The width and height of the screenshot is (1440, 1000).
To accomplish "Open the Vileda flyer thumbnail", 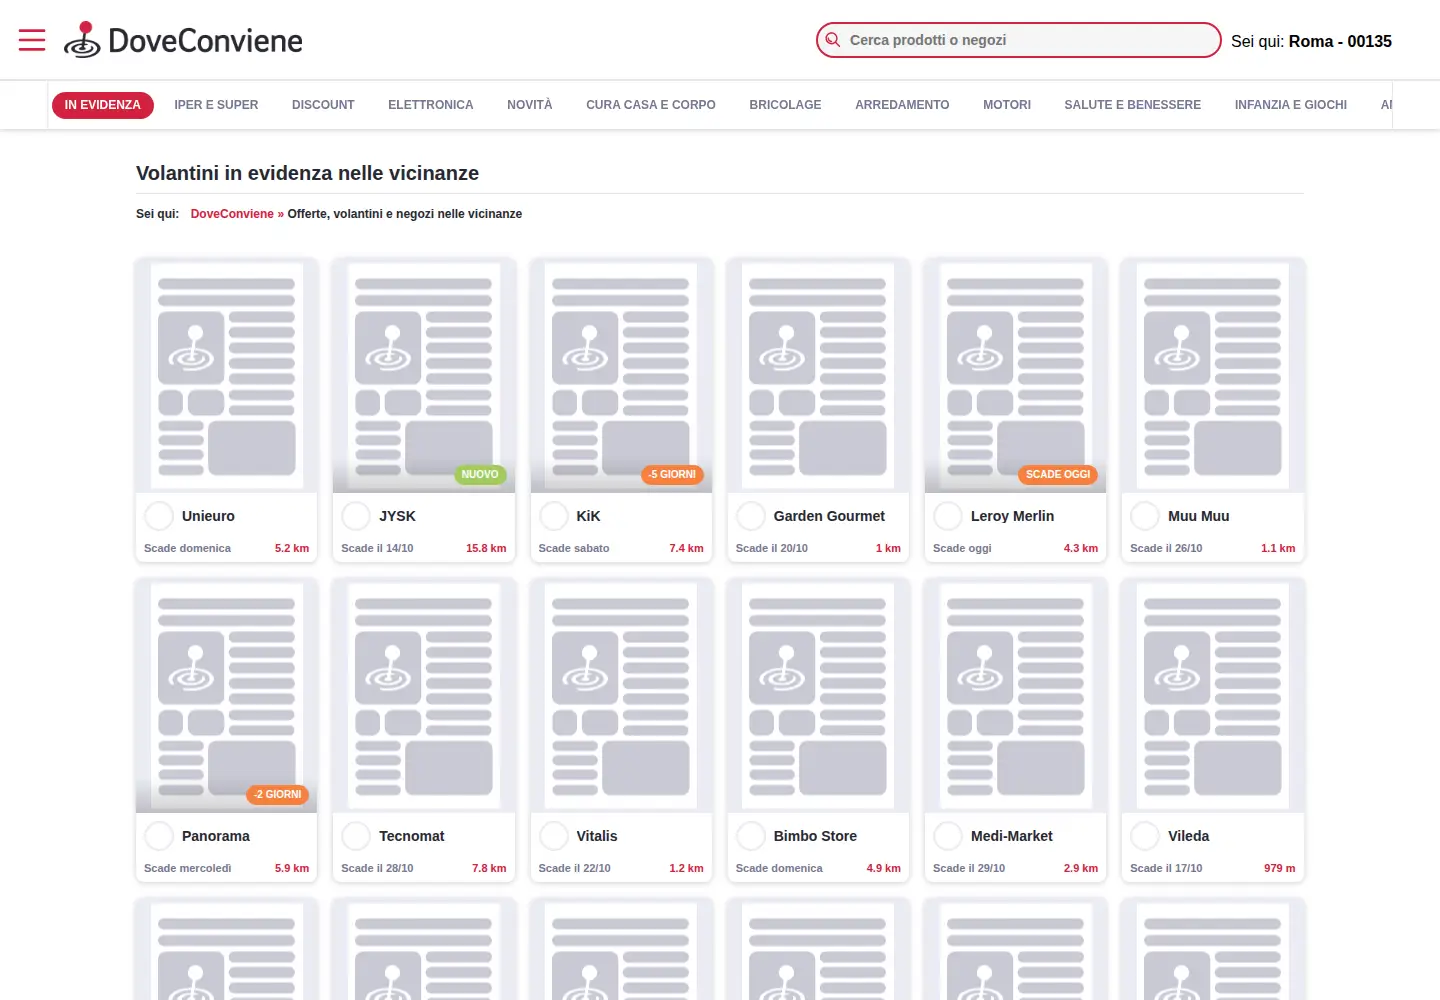I will 1213,695.
